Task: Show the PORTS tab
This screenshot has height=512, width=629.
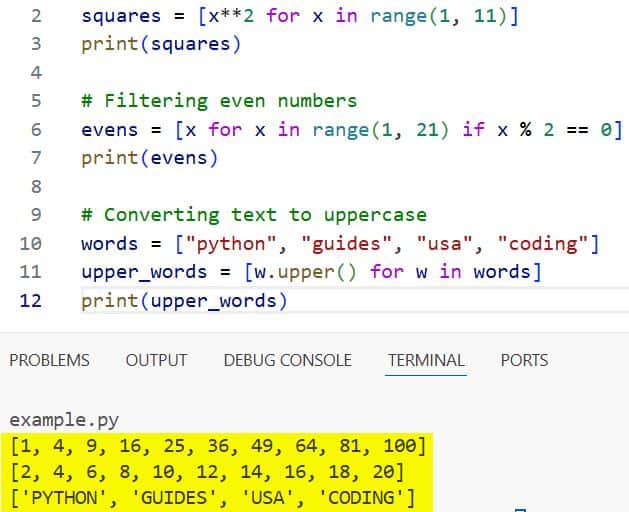Action: pyautogui.click(x=524, y=360)
